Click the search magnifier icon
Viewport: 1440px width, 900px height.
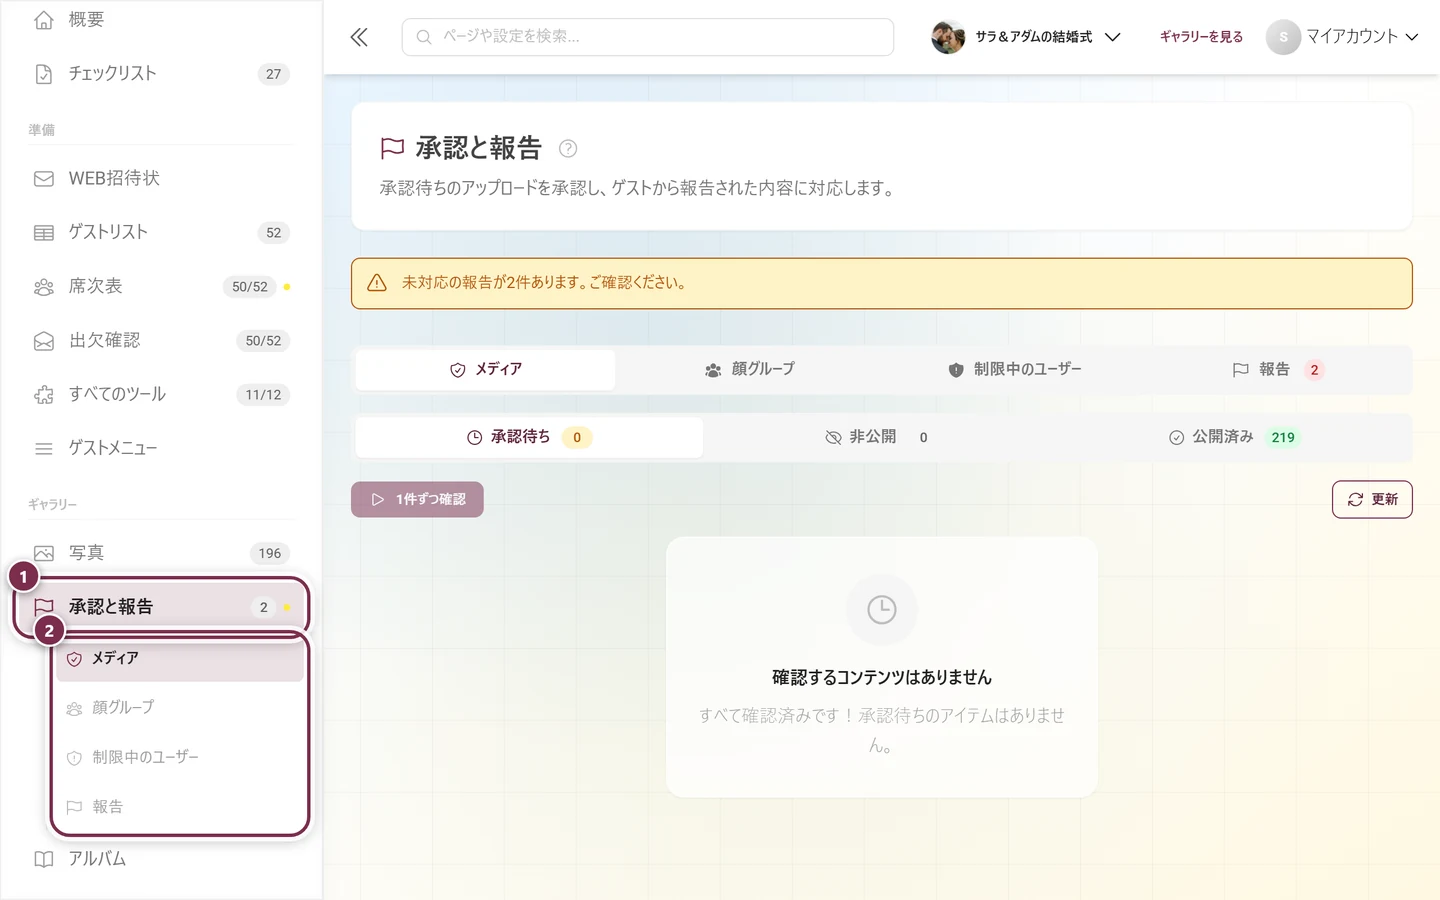(424, 37)
